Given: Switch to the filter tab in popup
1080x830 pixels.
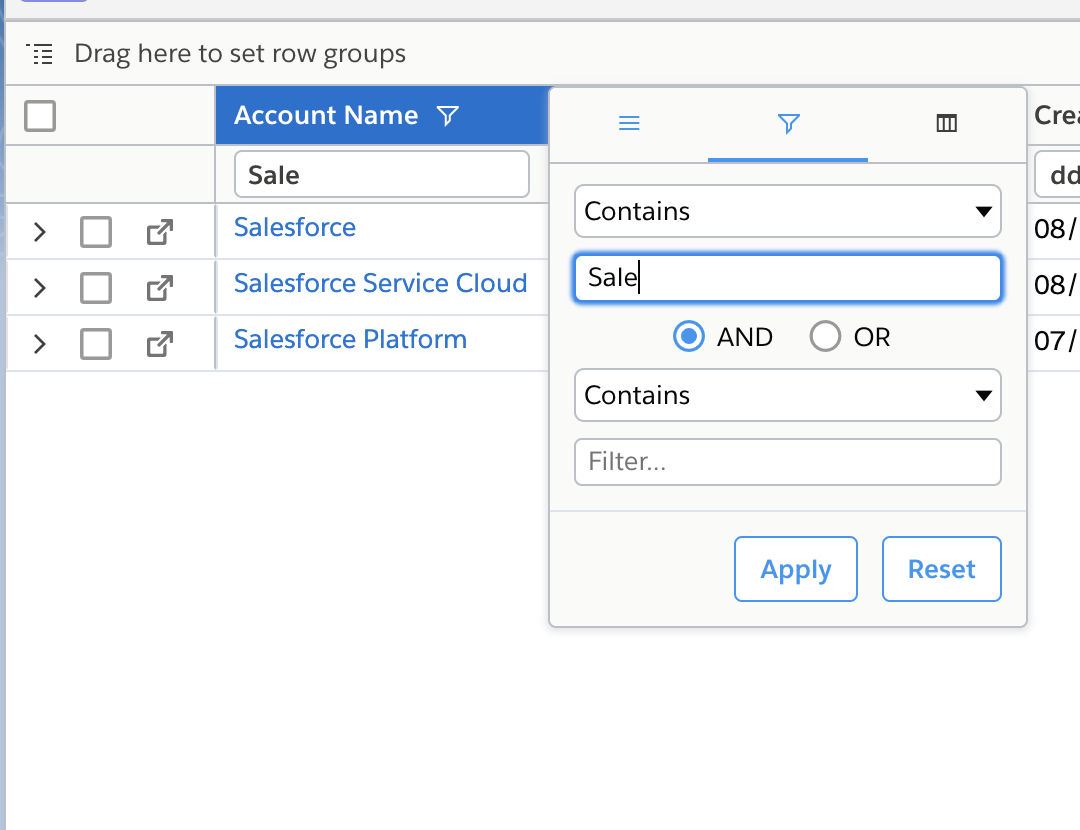Looking at the screenshot, I should pyautogui.click(x=788, y=124).
